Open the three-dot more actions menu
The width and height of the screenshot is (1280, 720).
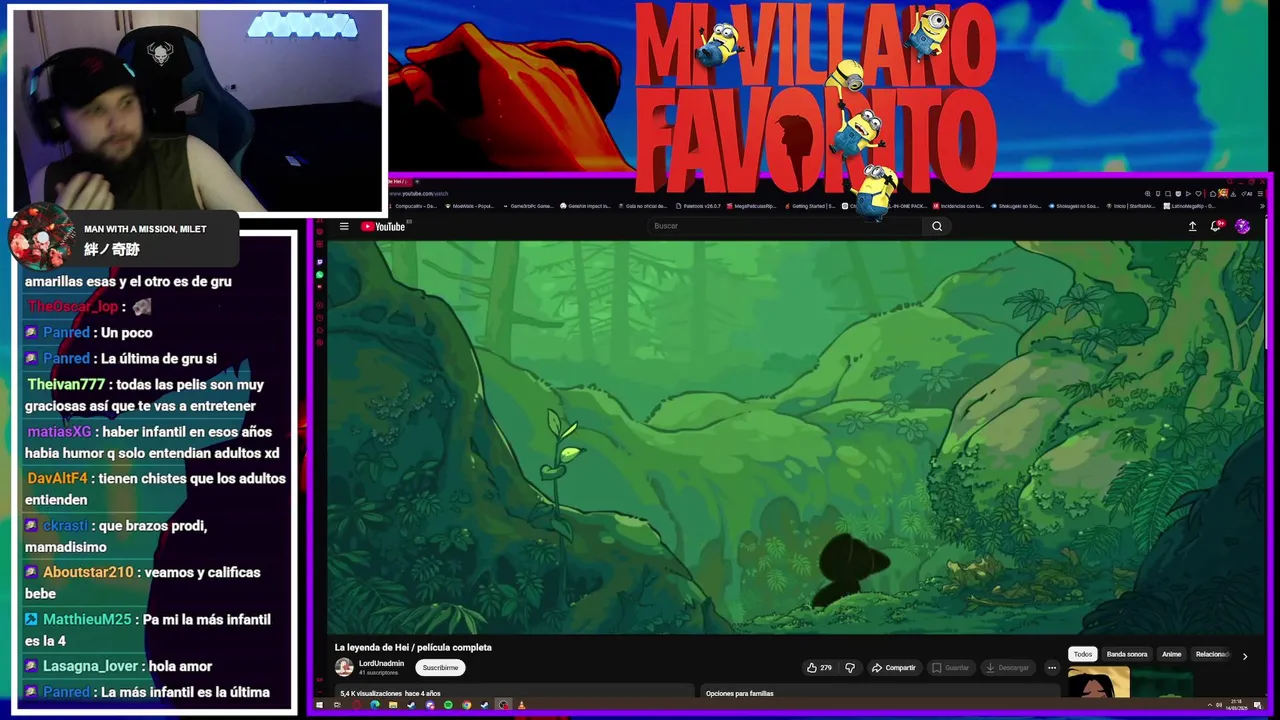pyautogui.click(x=1051, y=667)
